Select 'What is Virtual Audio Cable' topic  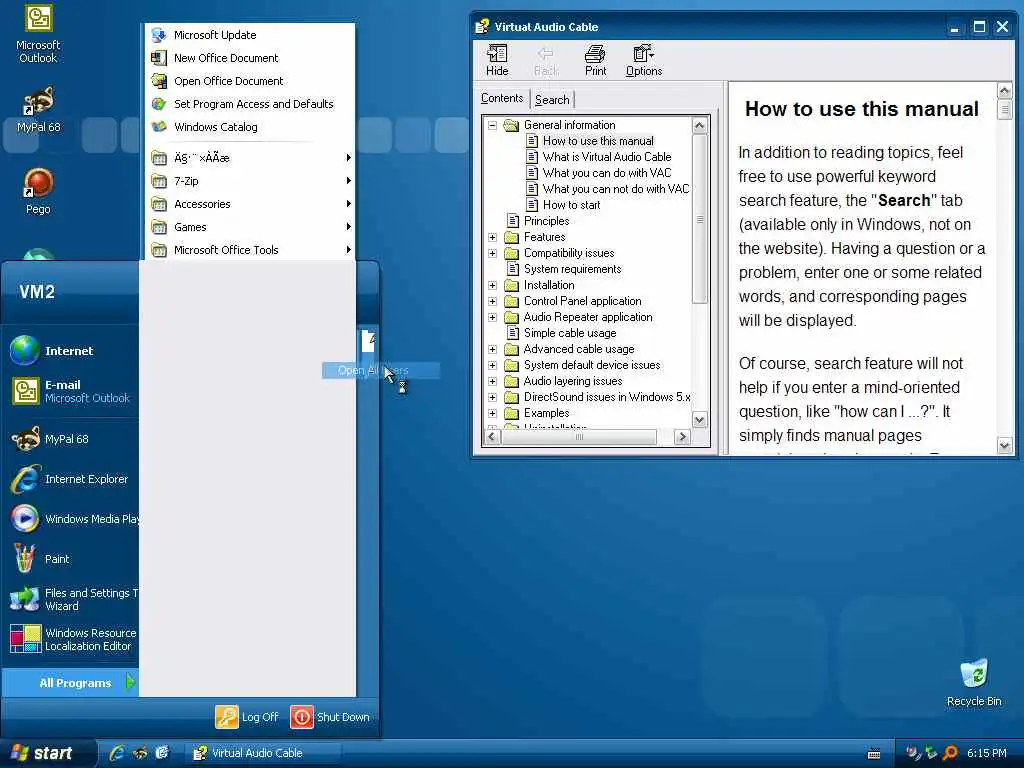coord(607,157)
